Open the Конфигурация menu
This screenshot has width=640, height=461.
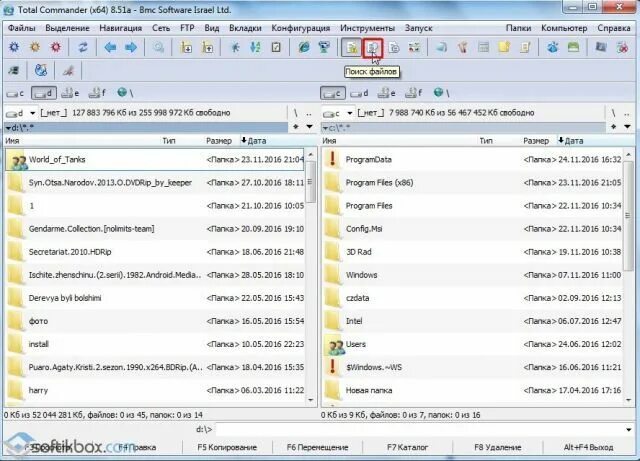pos(300,28)
